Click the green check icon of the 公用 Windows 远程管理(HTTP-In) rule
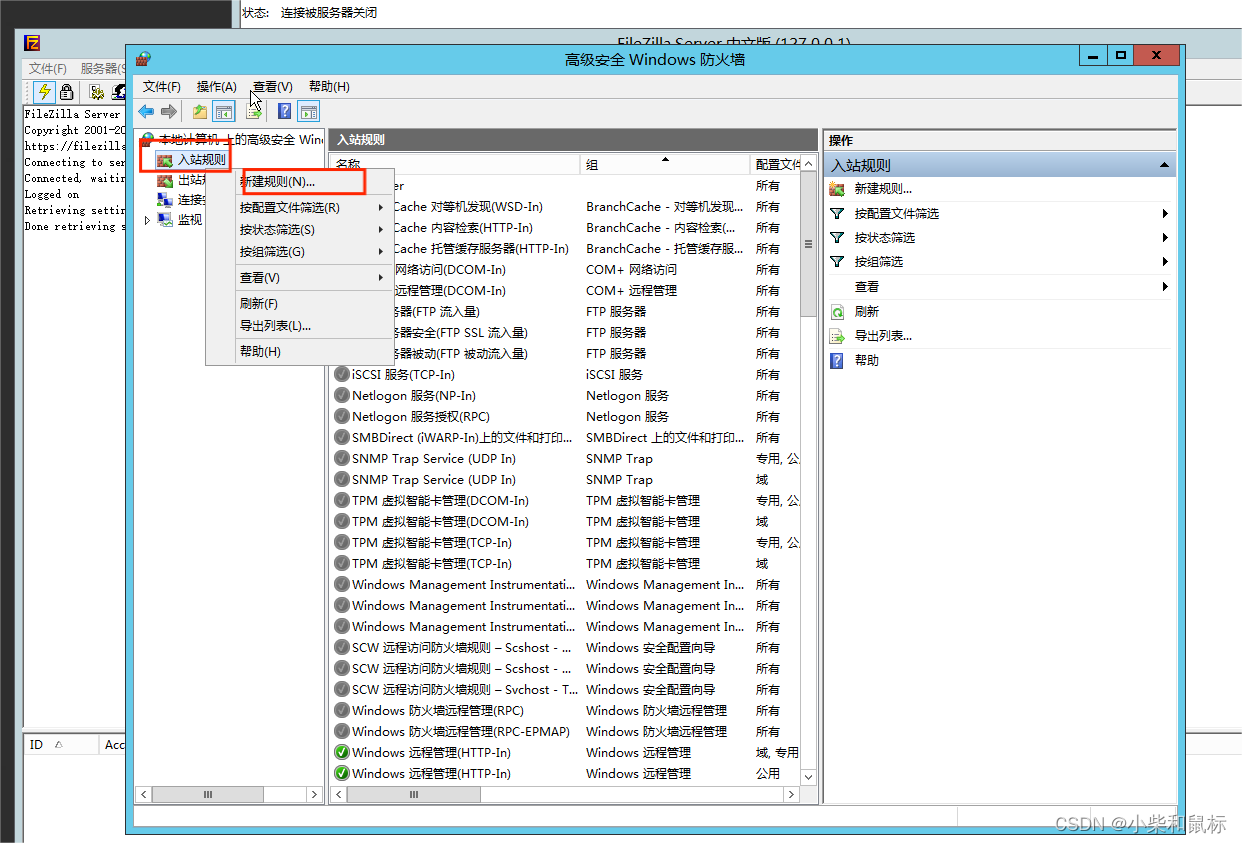1242x843 pixels. (342, 774)
